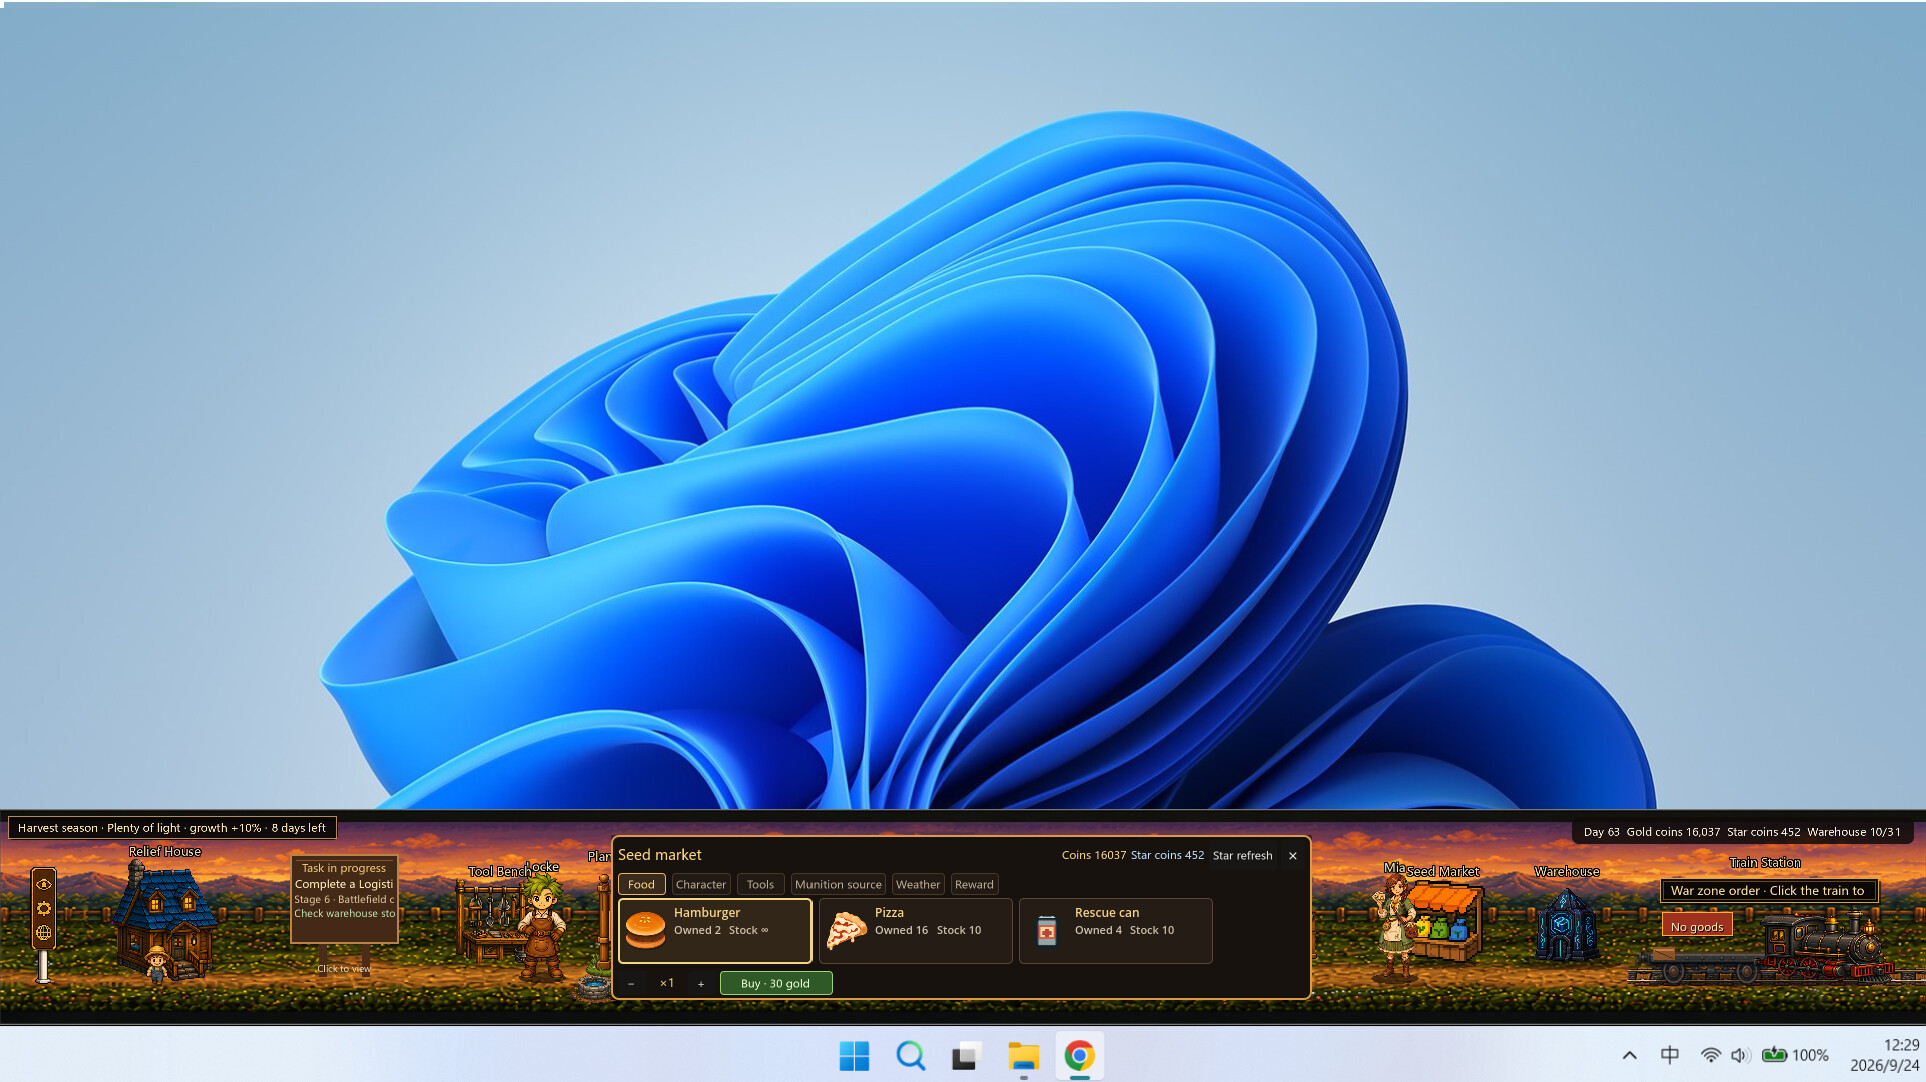1926x1082 pixels.
Task: Switch to the Character tab
Action: (701, 884)
